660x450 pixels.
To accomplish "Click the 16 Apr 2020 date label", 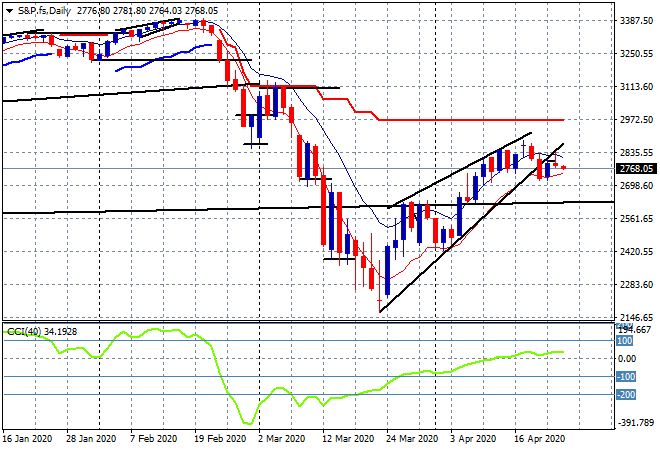I will tap(540, 439).
